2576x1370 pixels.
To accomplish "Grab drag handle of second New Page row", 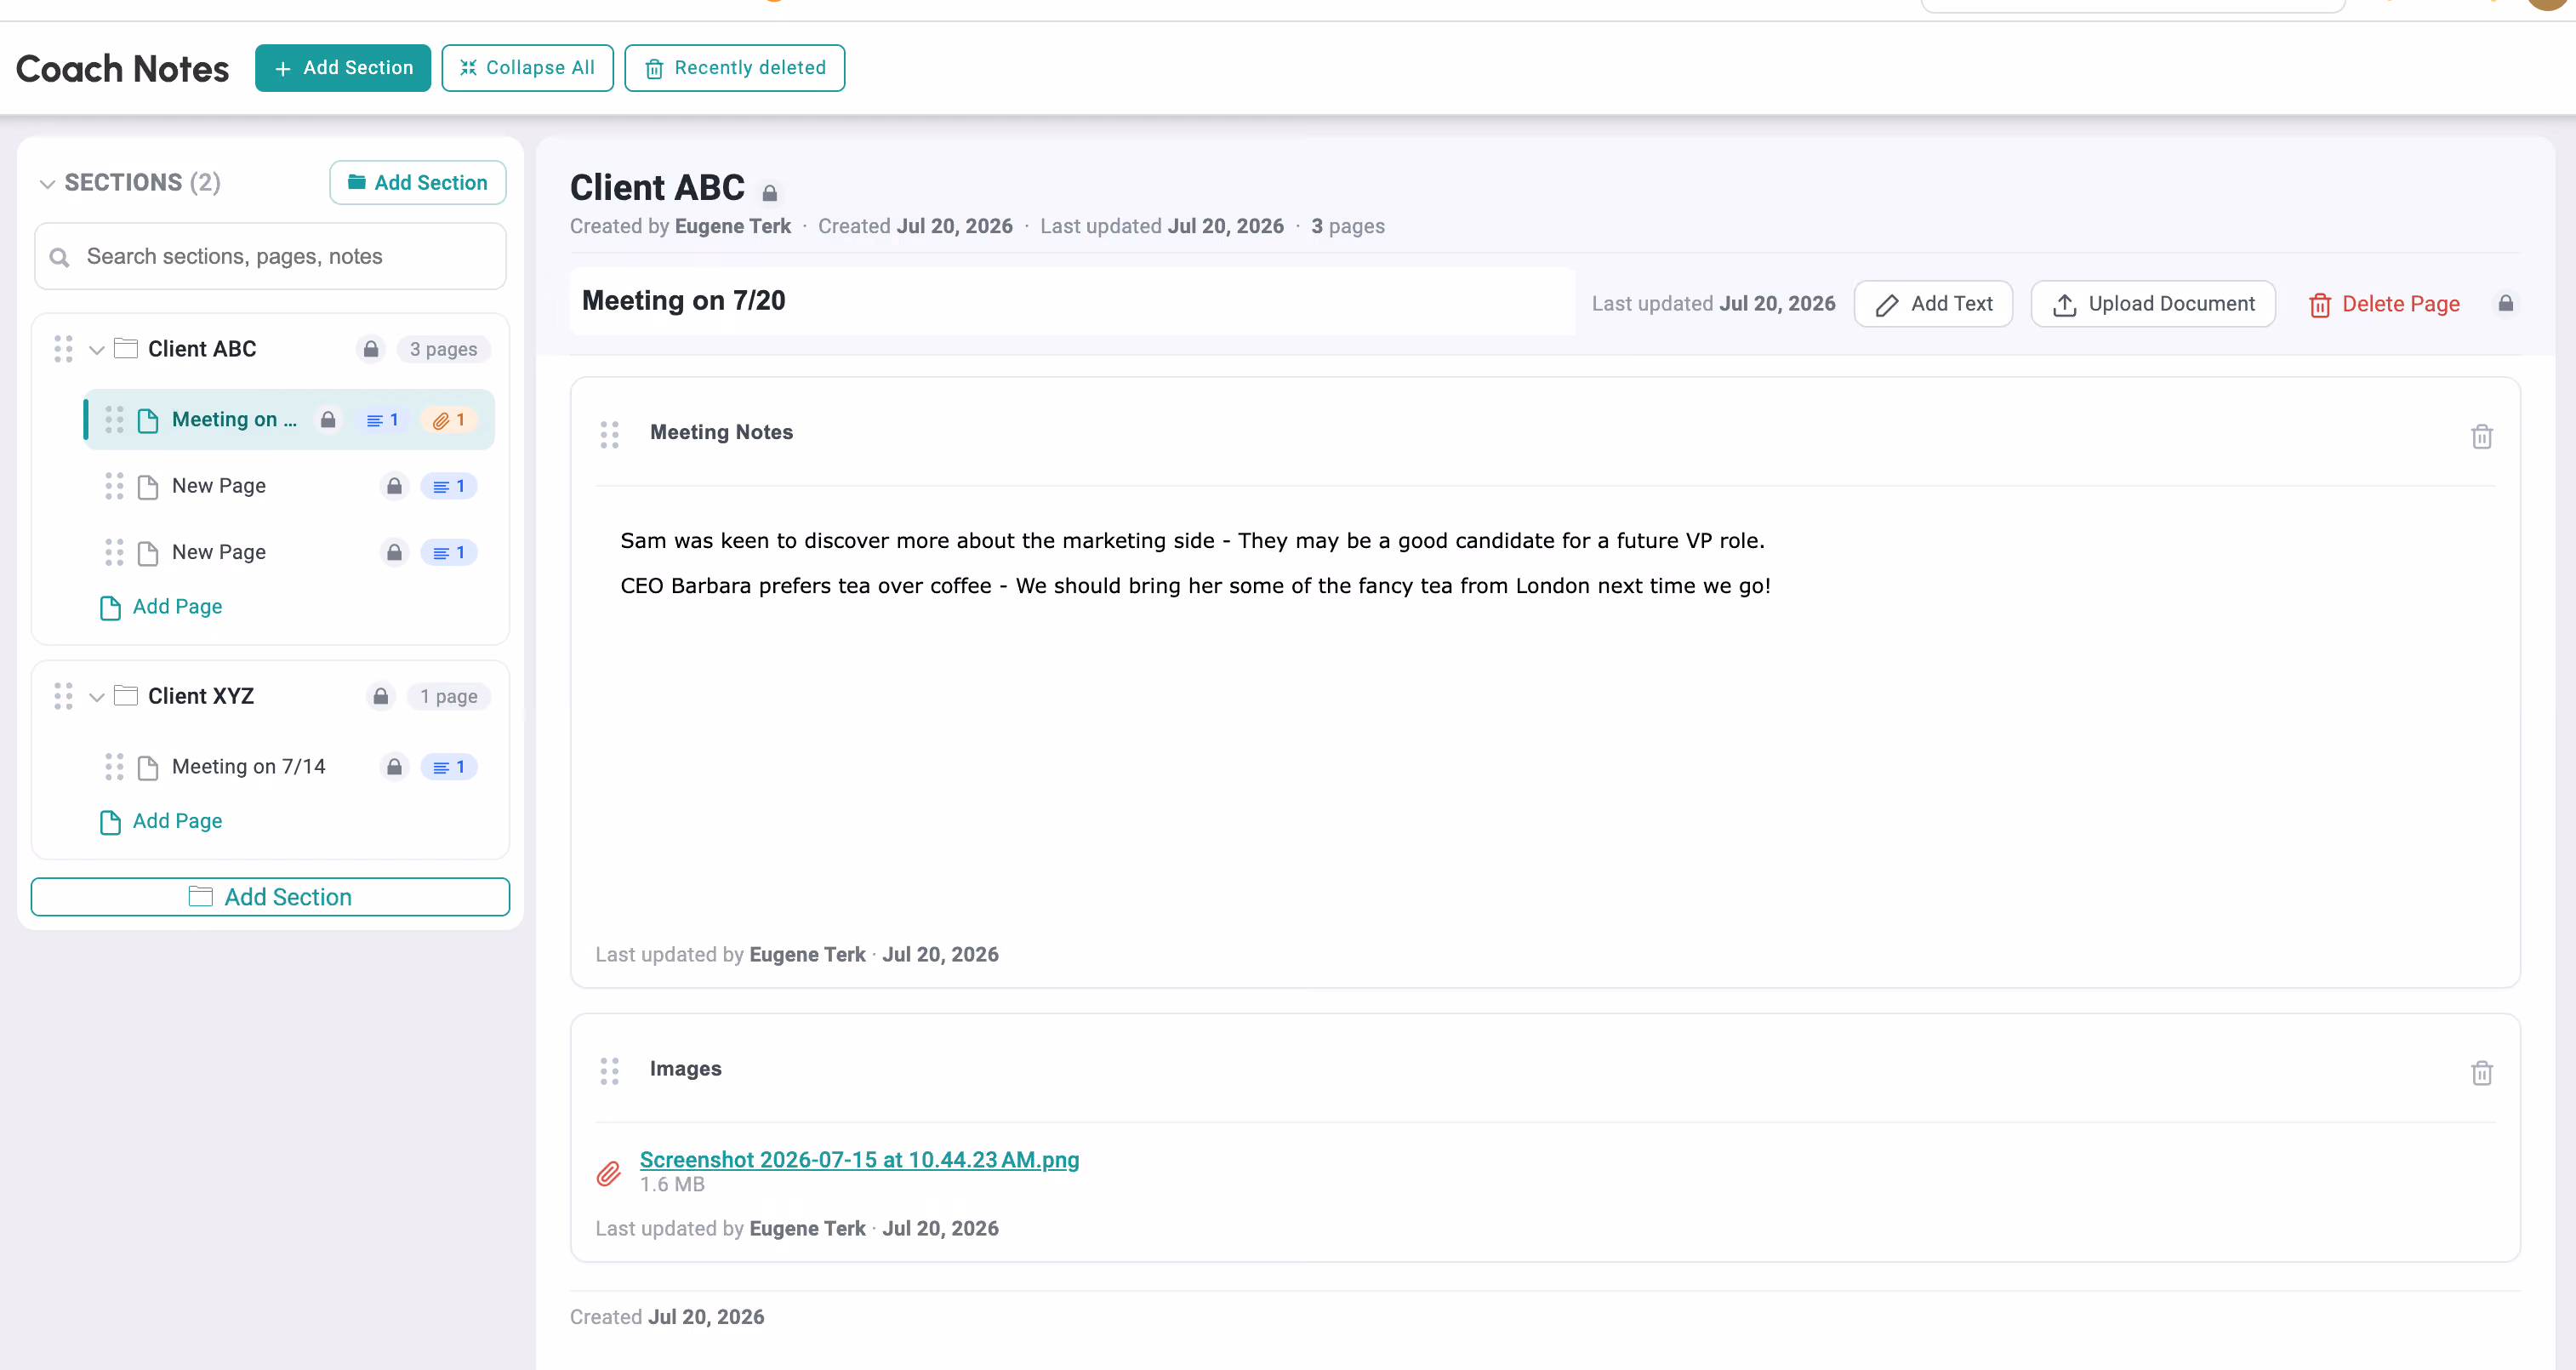I will (x=114, y=552).
